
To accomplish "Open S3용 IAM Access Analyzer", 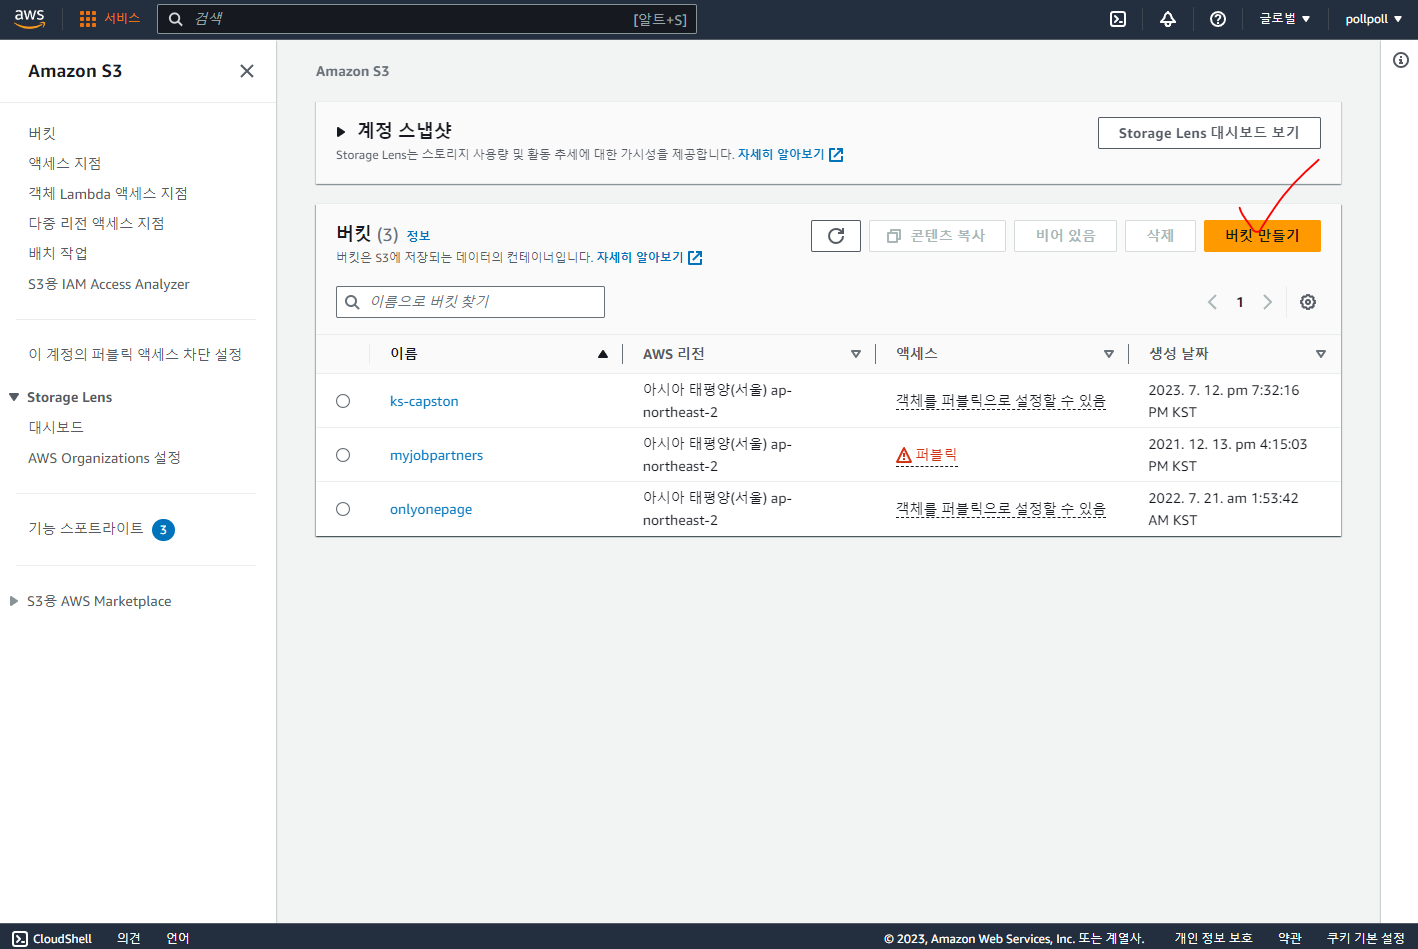I will click(109, 284).
